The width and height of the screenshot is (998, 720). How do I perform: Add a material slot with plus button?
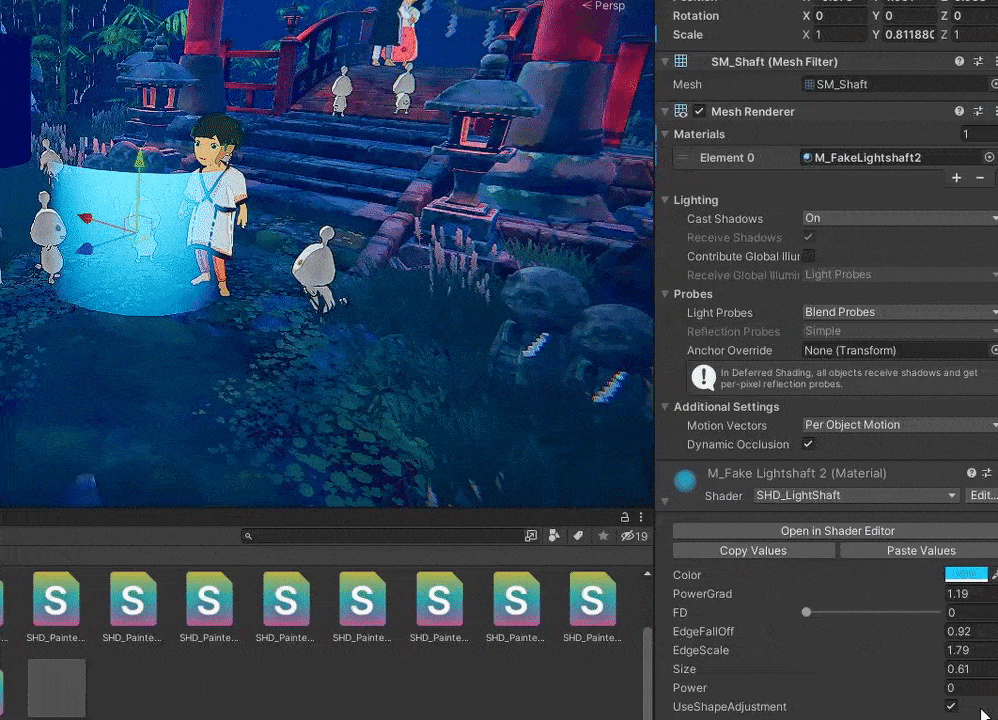pos(956,178)
